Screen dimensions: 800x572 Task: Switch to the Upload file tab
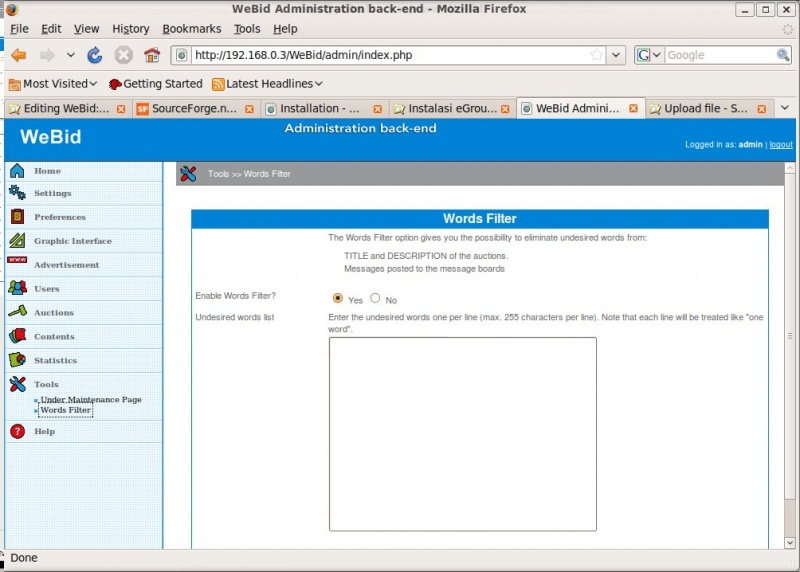[705, 108]
